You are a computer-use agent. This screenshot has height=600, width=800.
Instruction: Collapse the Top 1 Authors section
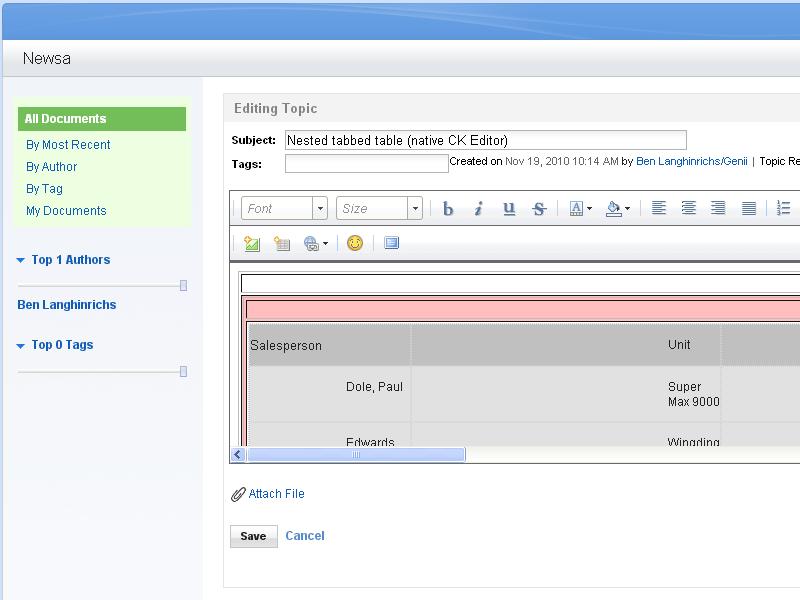point(21,260)
